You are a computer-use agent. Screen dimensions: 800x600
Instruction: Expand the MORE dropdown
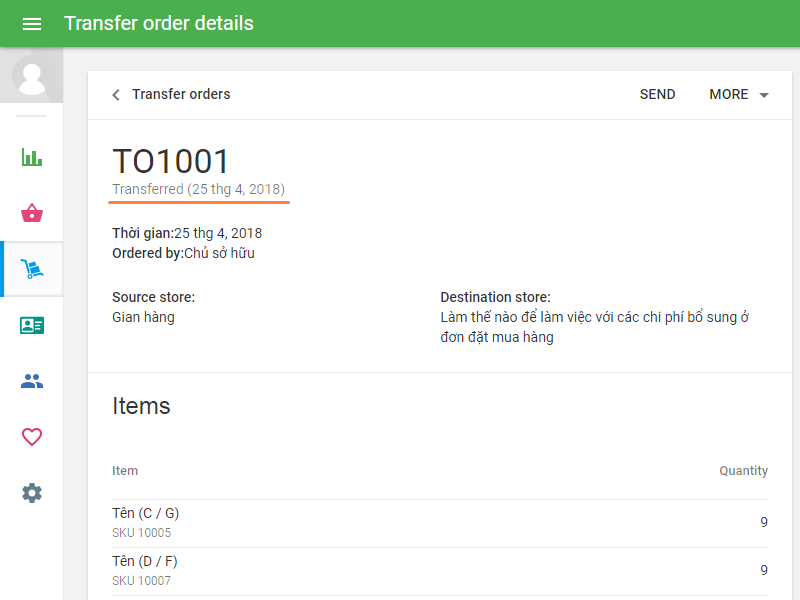click(x=729, y=94)
